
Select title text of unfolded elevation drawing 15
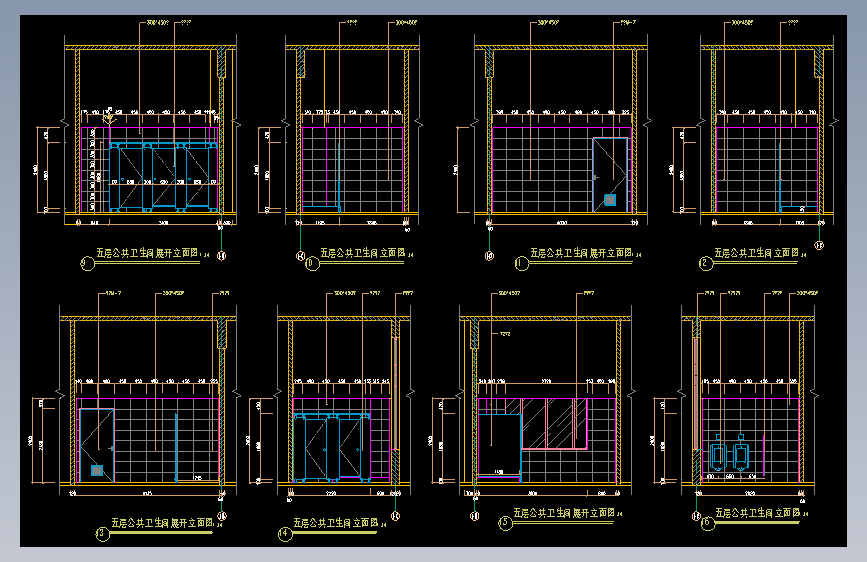coord(563,513)
